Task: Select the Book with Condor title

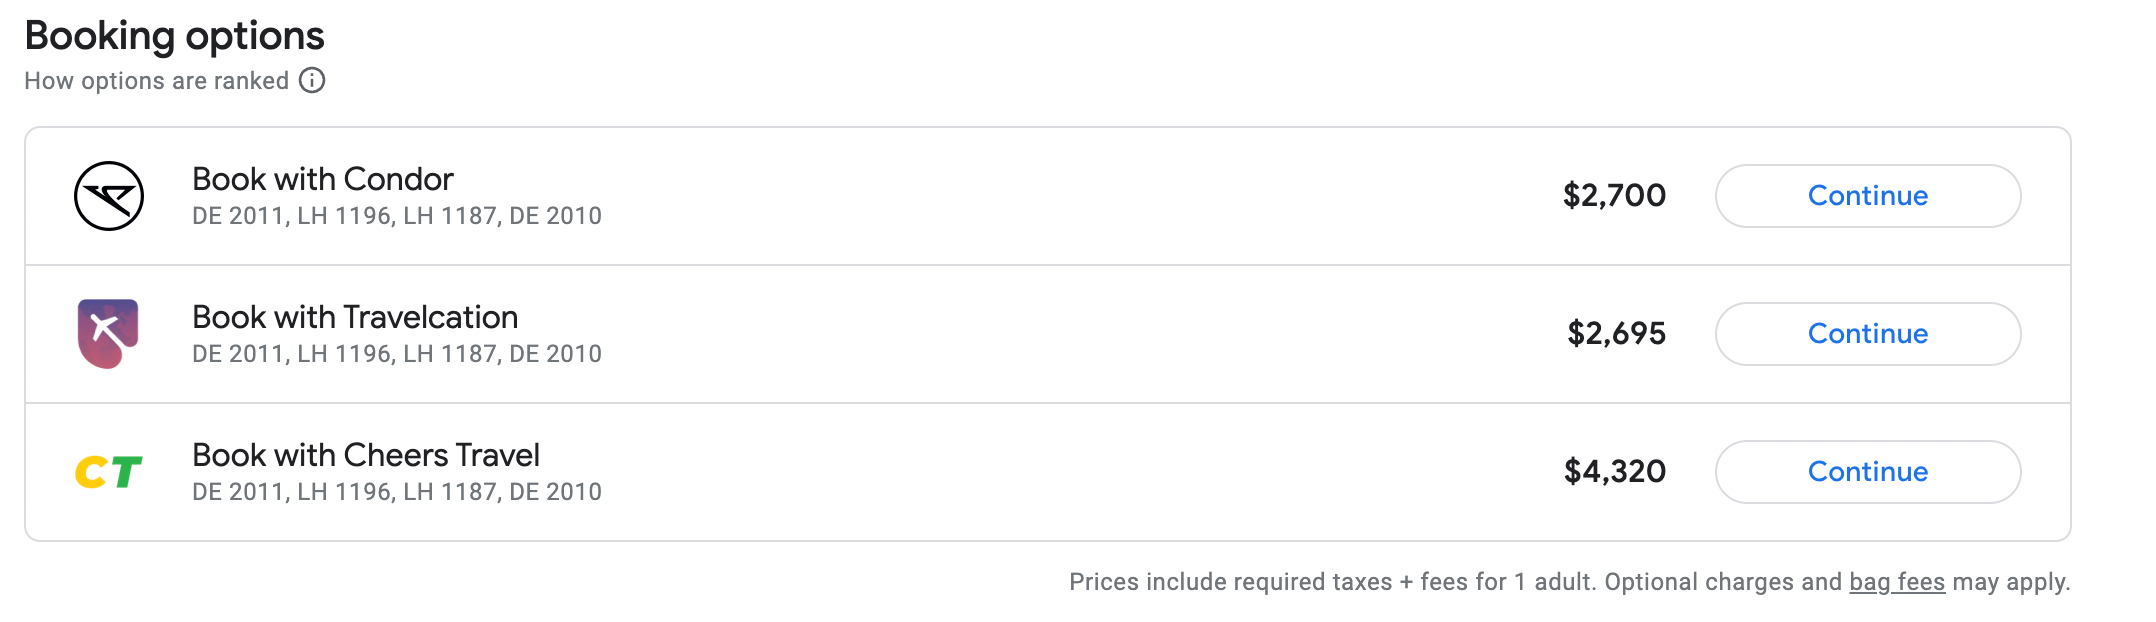Action: click(322, 179)
